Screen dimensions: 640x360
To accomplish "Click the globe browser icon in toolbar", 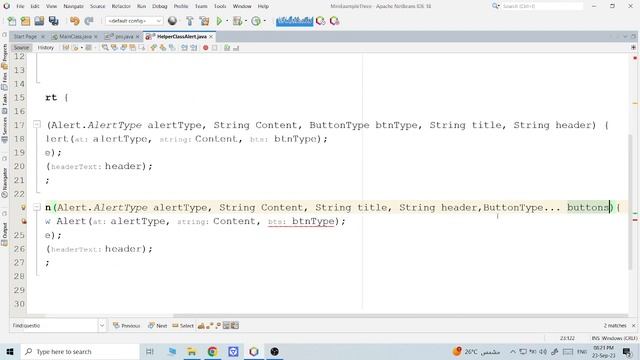I will click(172, 21).
